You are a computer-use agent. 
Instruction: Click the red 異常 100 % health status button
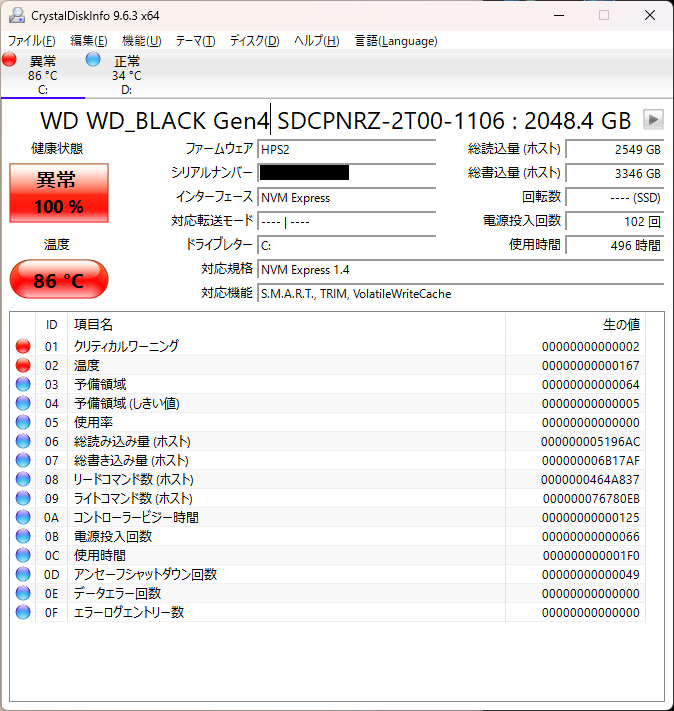coord(59,193)
